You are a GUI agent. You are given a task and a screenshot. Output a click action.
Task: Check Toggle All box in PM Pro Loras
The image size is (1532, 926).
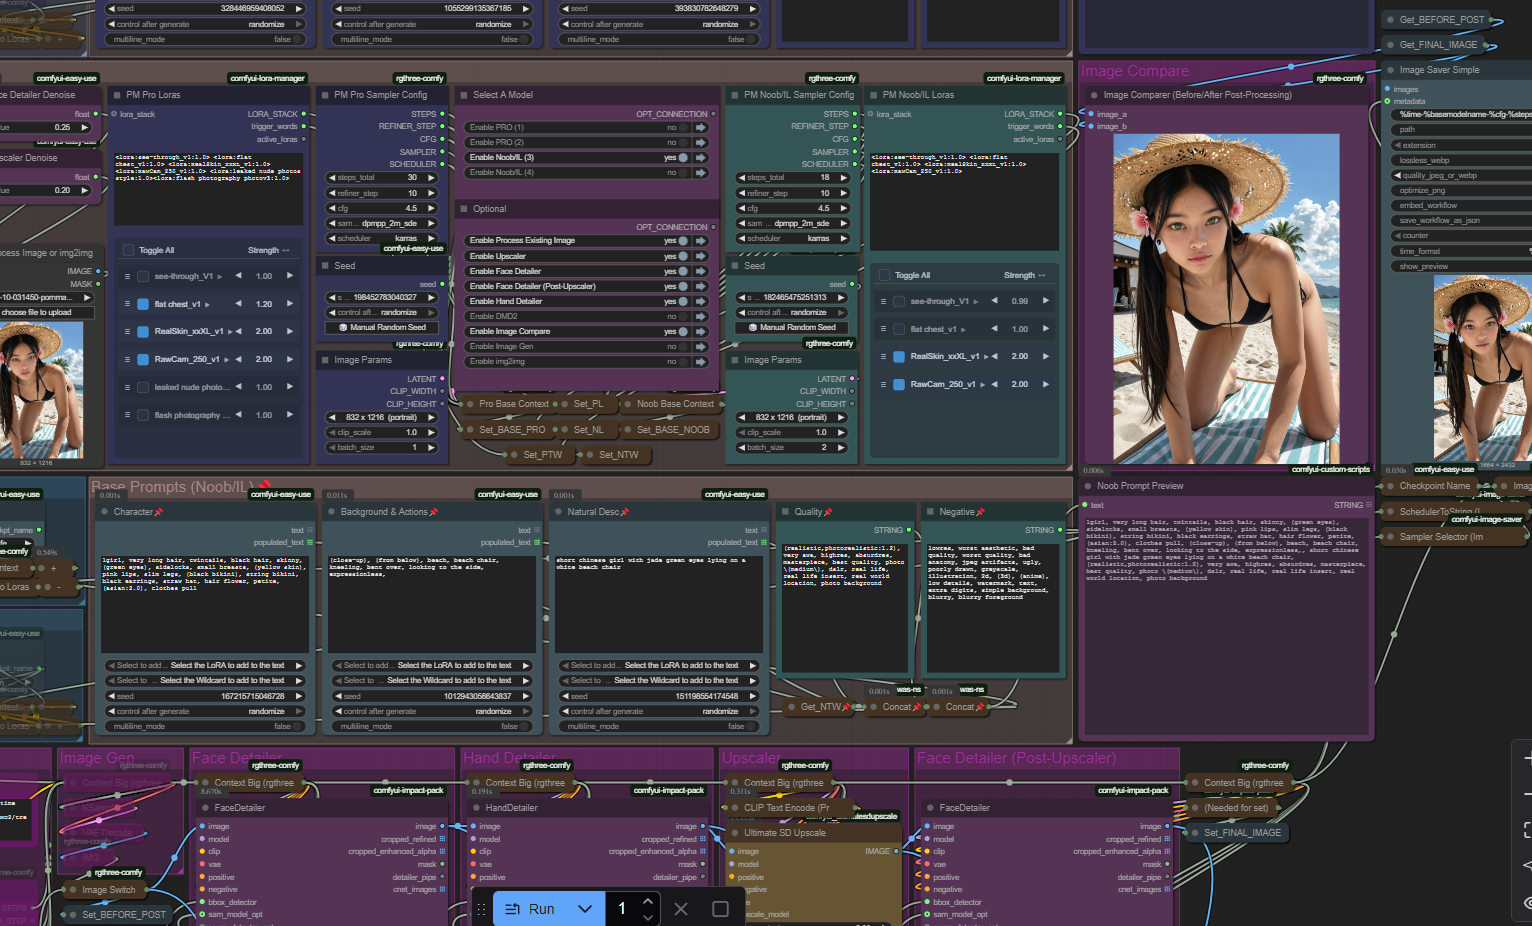pos(128,250)
